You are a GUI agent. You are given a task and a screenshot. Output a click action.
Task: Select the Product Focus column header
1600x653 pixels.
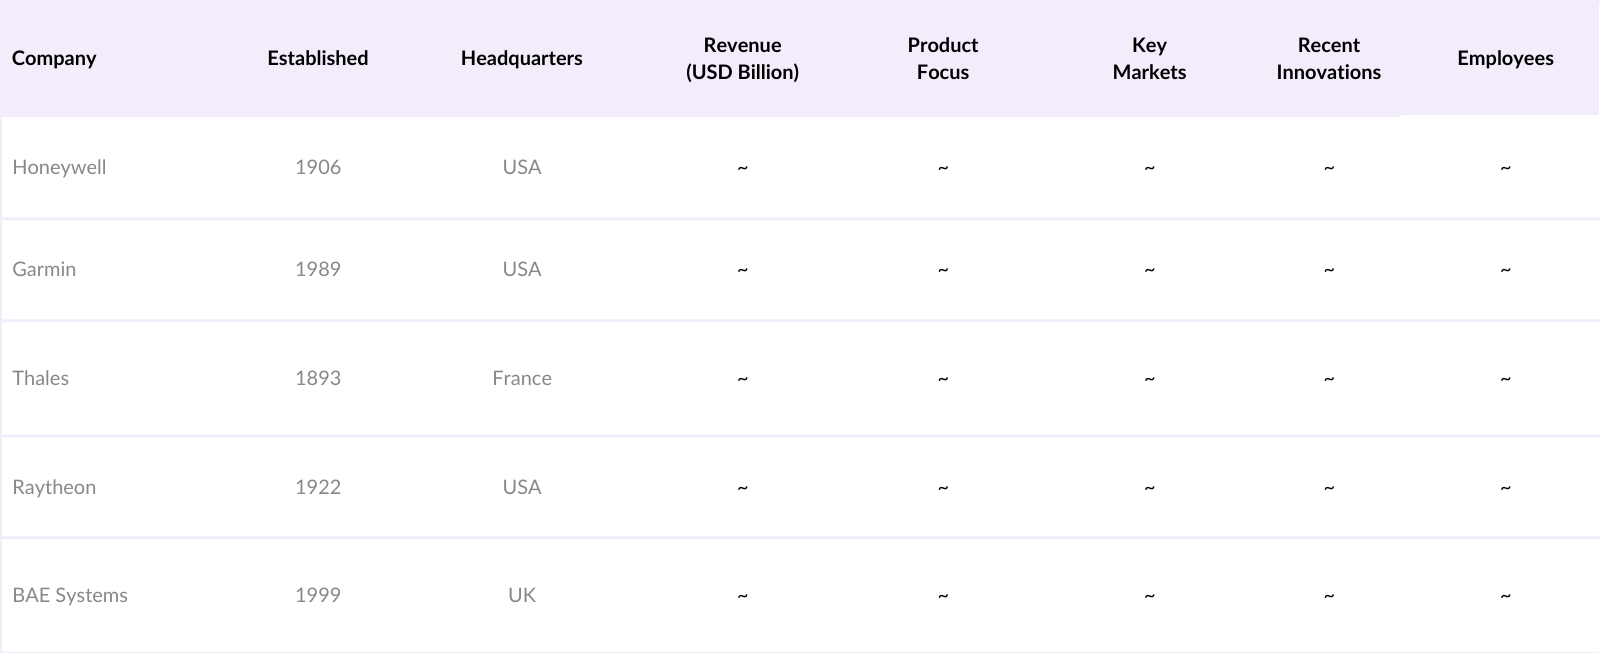tap(942, 58)
